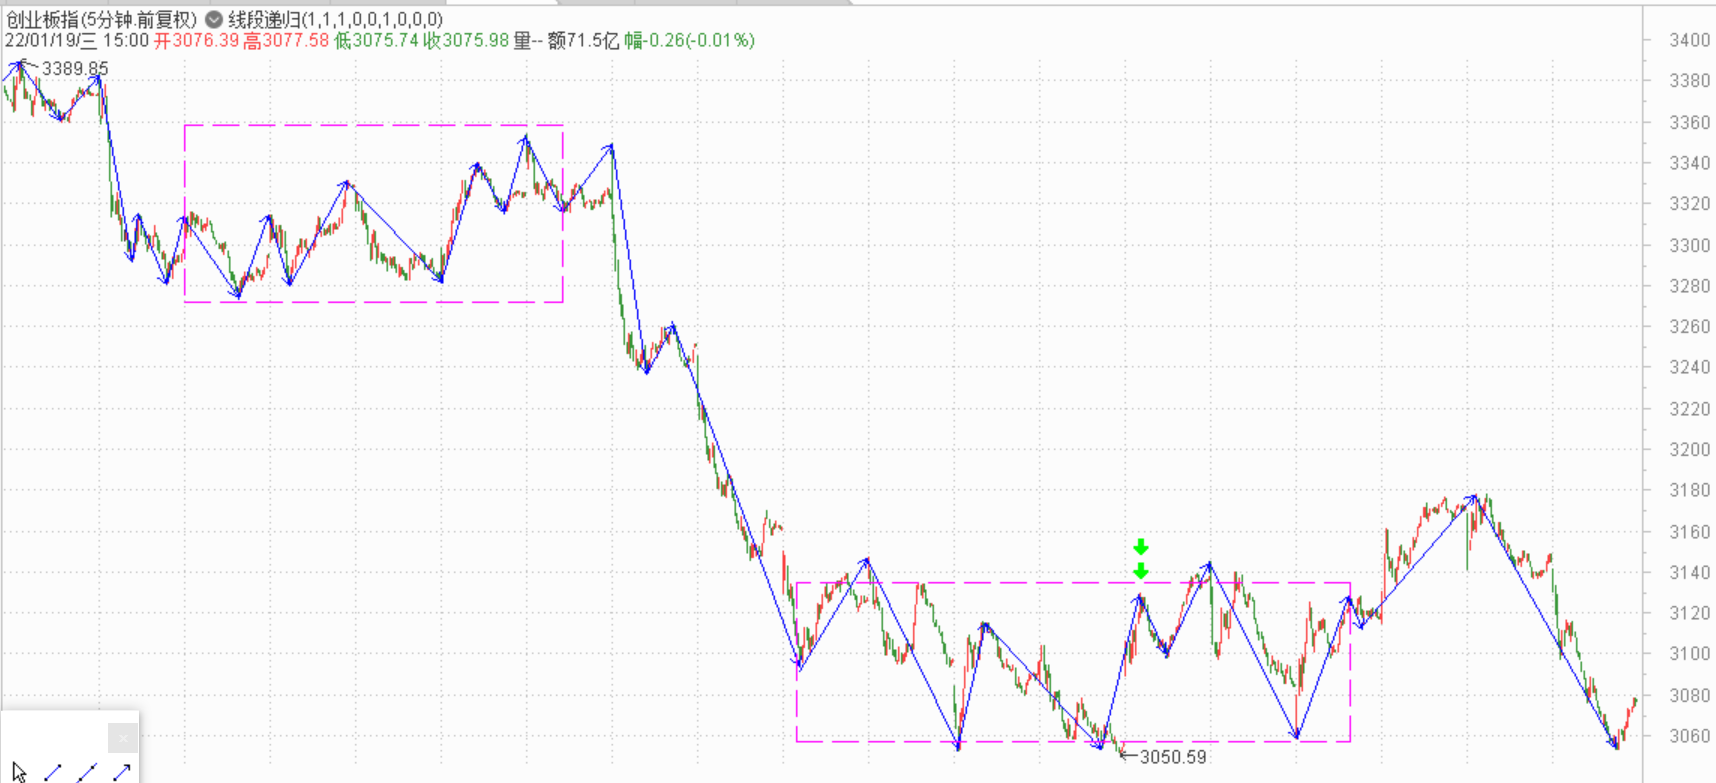Click the change 幅-0.26(-0.01%) value

pyautogui.click(x=689, y=41)
